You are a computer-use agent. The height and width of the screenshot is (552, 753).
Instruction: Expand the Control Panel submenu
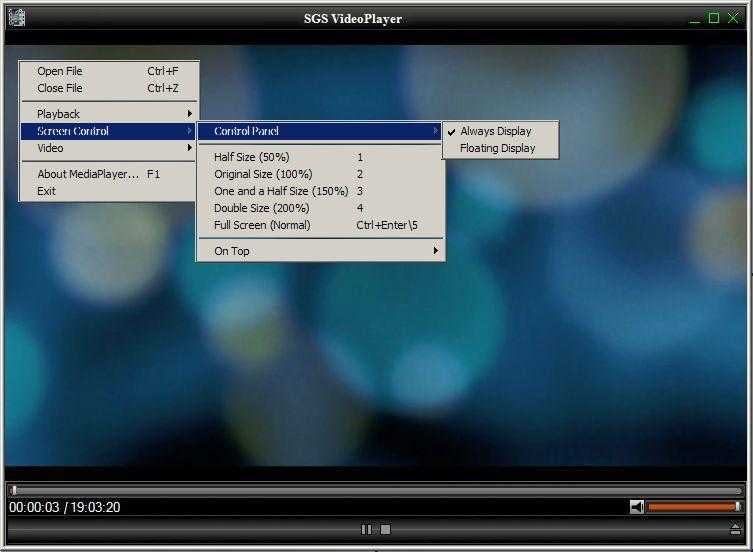(320, 131)
